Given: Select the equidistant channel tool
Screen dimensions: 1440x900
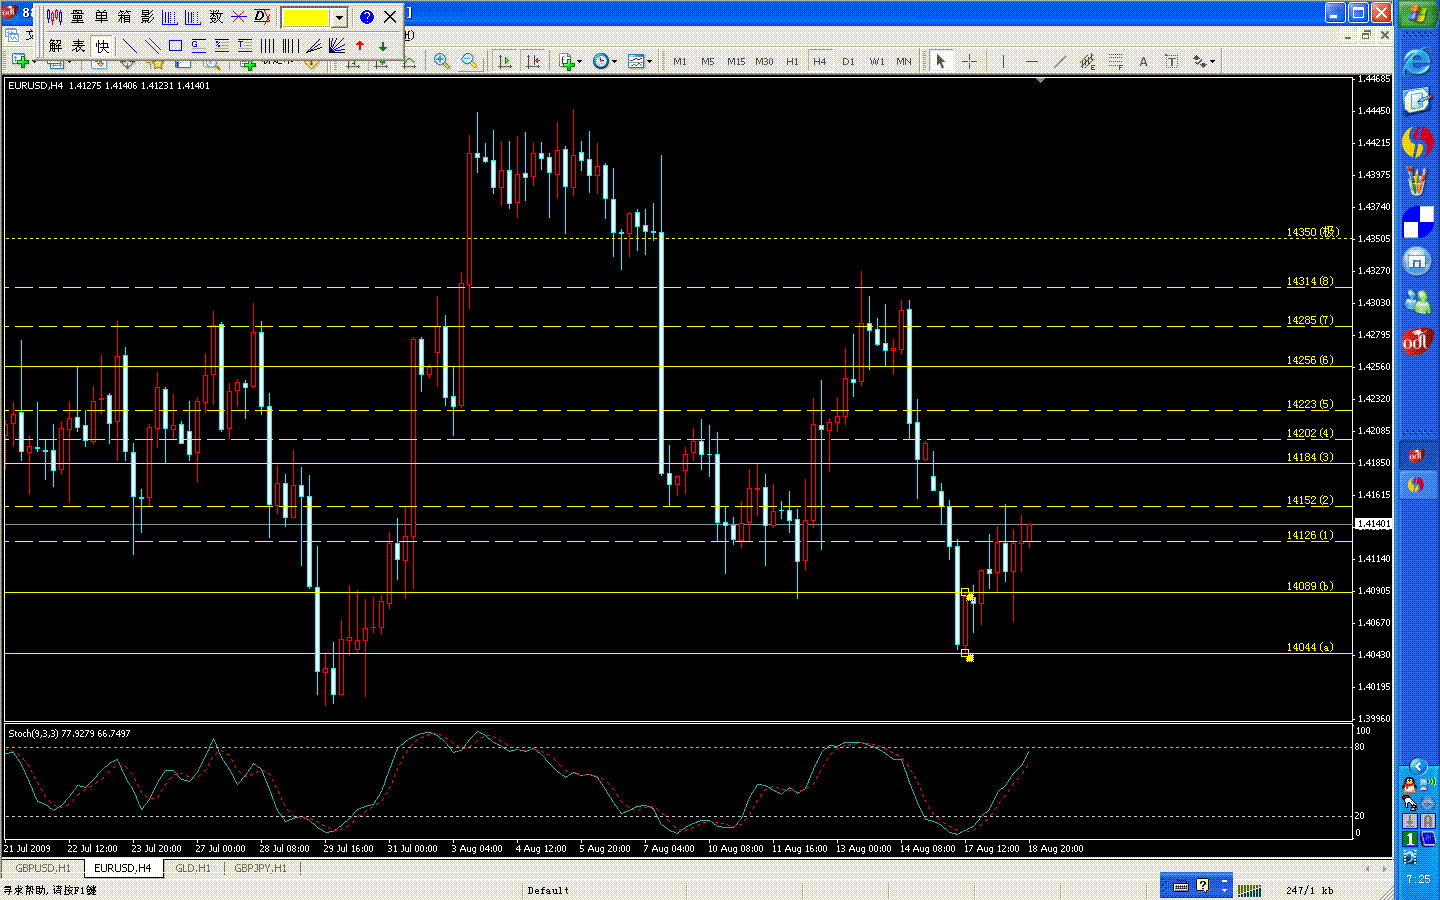Looking at the screenshot, I should pyautogui.click(x=1087, y=62).
